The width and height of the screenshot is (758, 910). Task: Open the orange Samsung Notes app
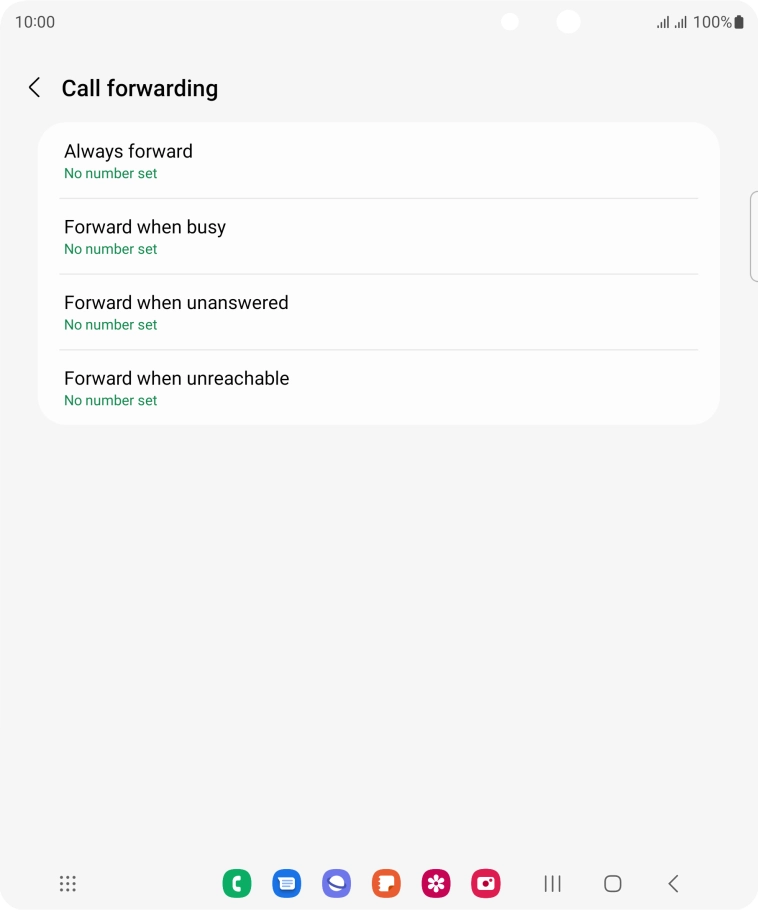point(386,883)
